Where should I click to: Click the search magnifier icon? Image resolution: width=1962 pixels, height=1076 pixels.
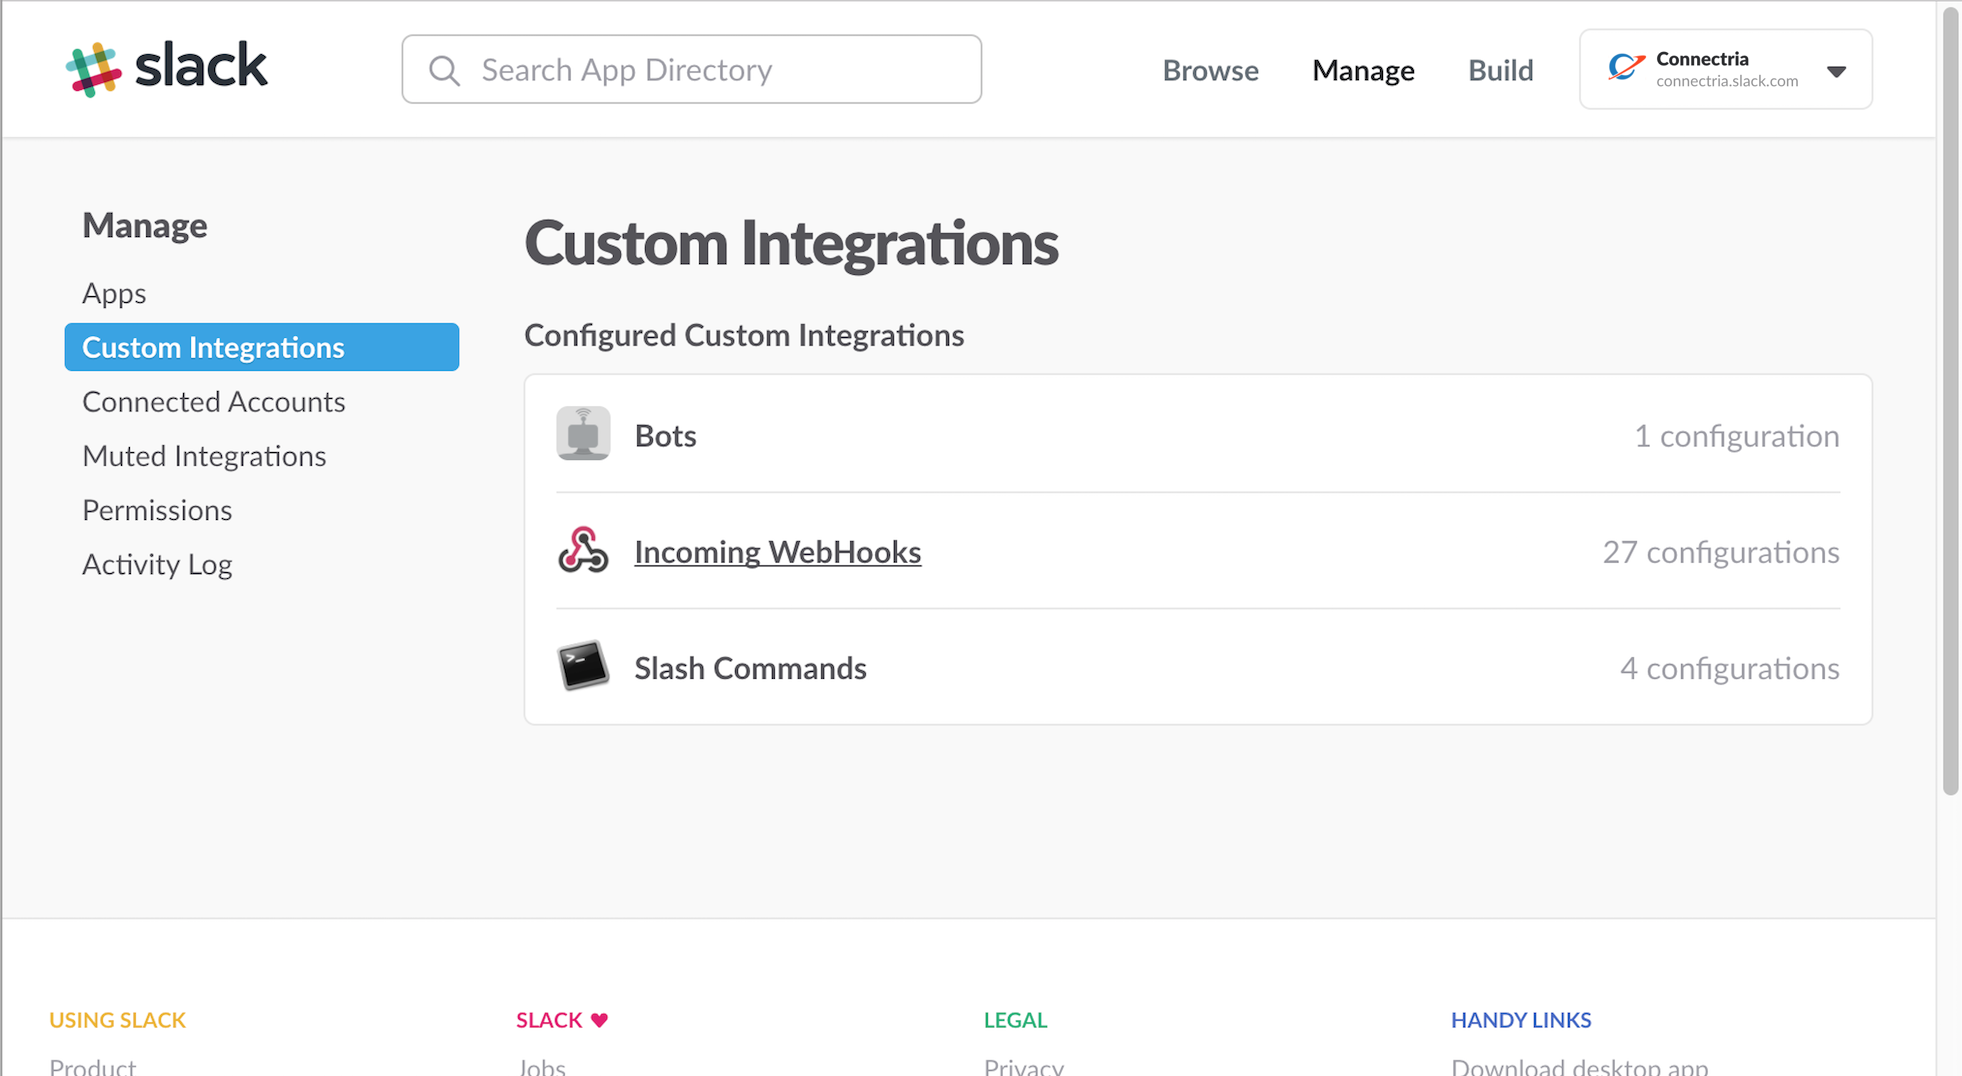[444, 70]
